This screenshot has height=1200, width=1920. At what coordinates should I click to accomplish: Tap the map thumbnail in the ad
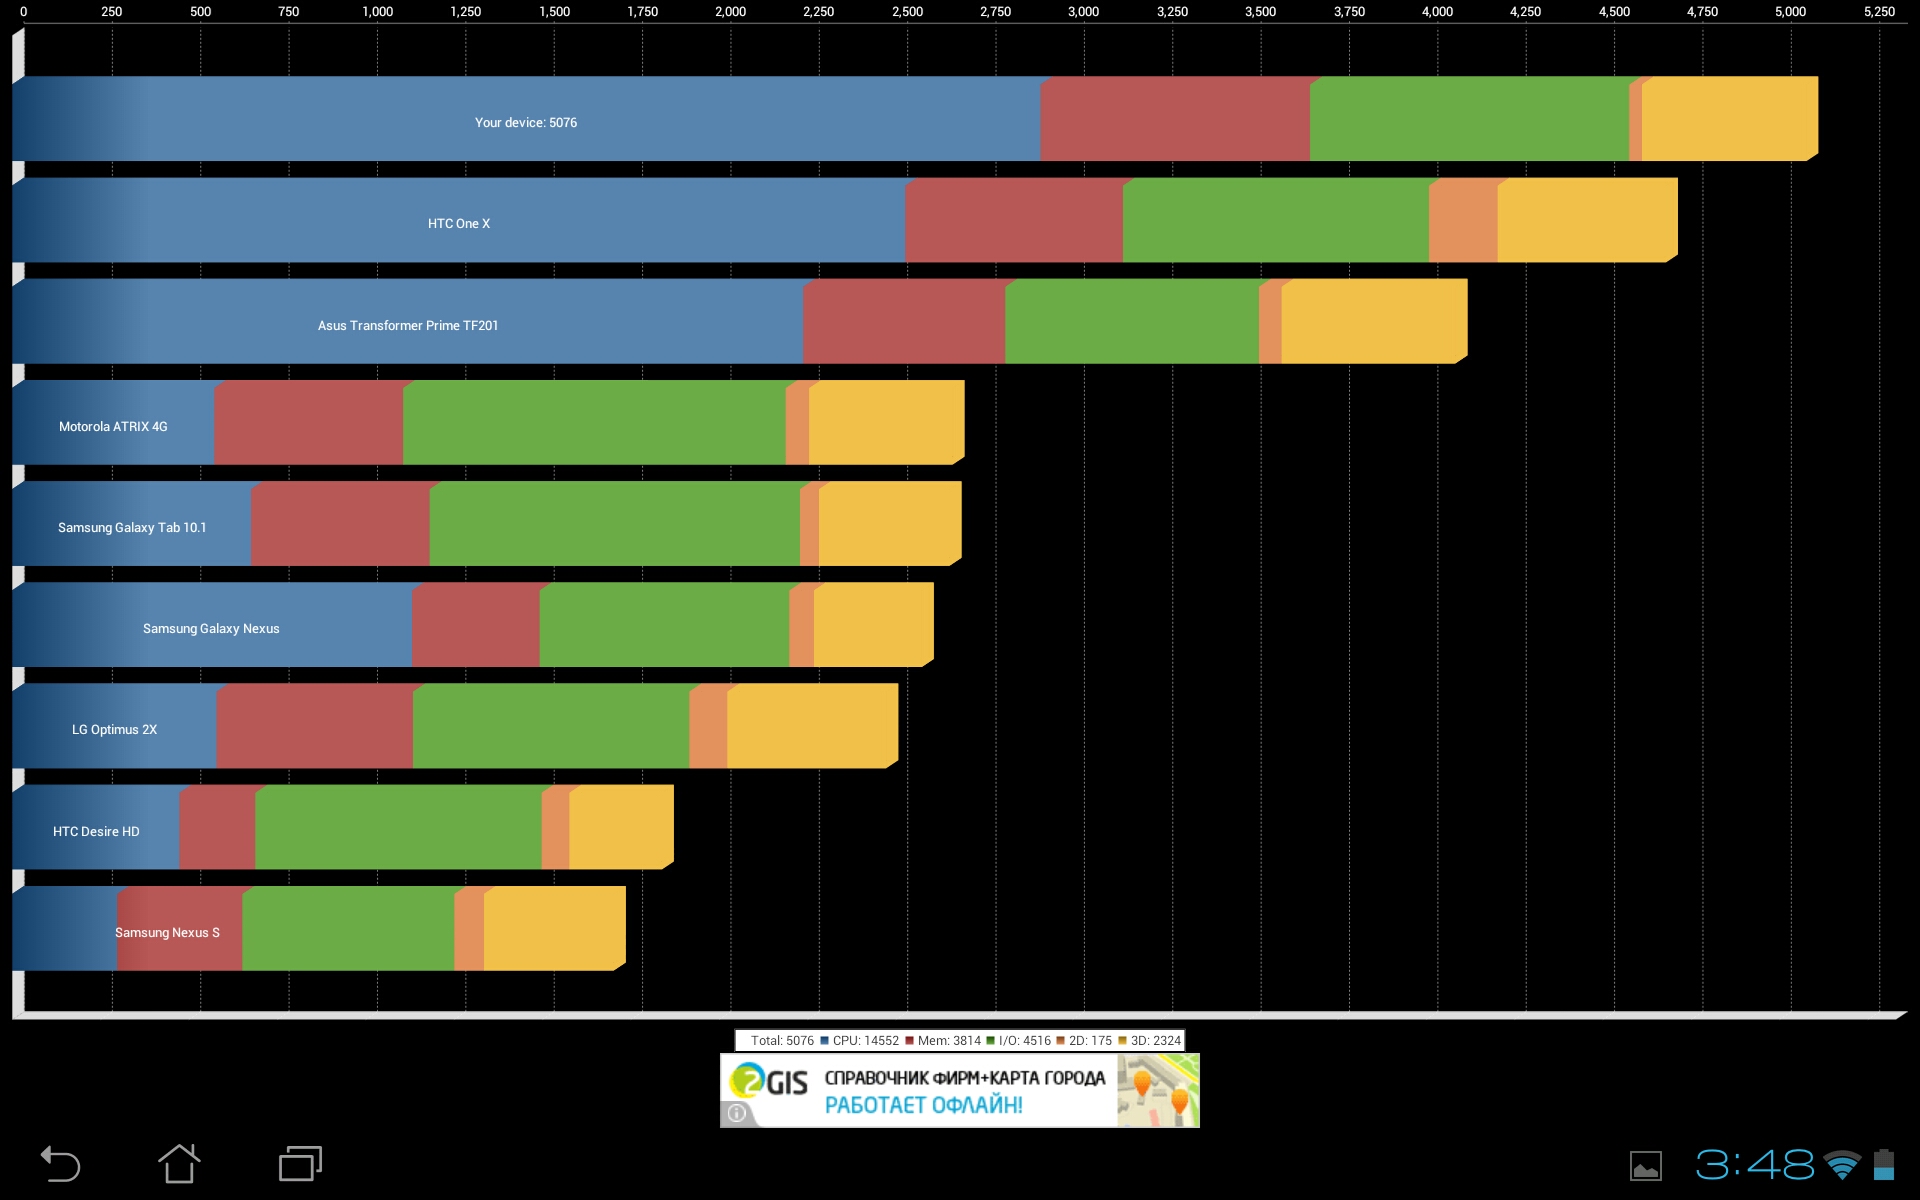pyautogui.click(x=1157, y=1090)
